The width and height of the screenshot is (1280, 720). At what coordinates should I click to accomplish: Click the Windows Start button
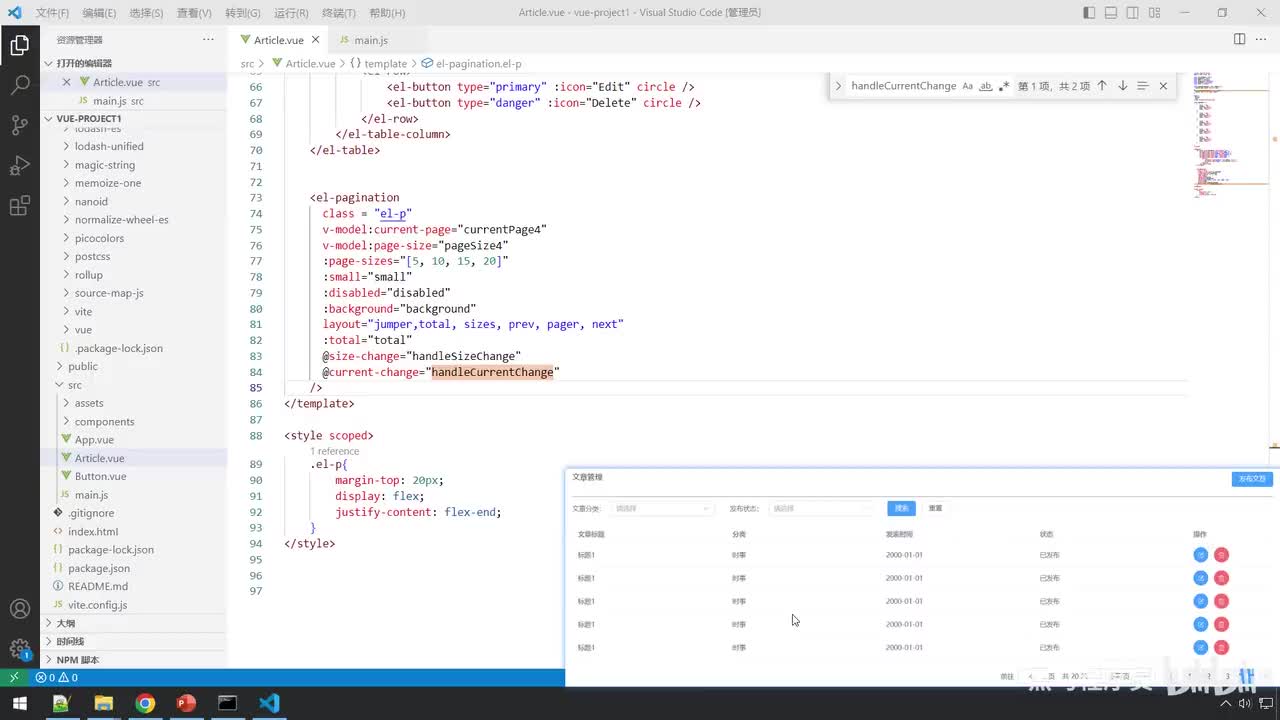pos(19,703)
